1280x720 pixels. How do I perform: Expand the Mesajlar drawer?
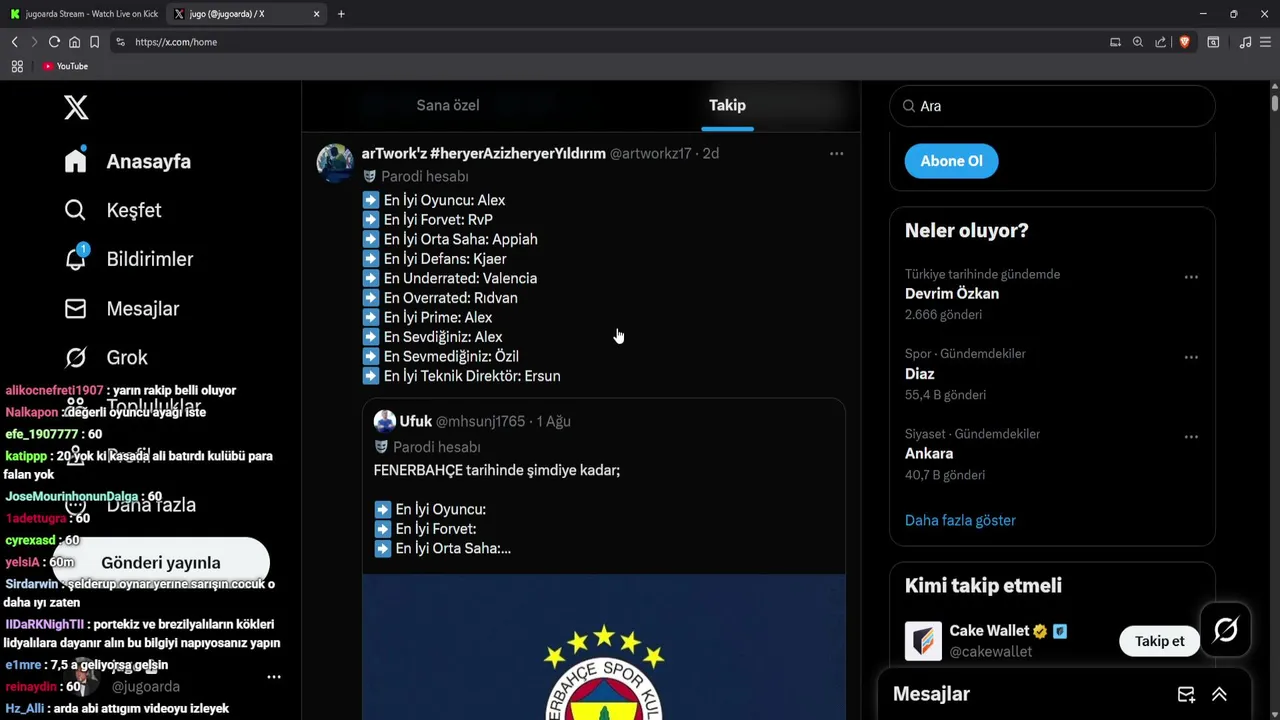[1219, 694]
